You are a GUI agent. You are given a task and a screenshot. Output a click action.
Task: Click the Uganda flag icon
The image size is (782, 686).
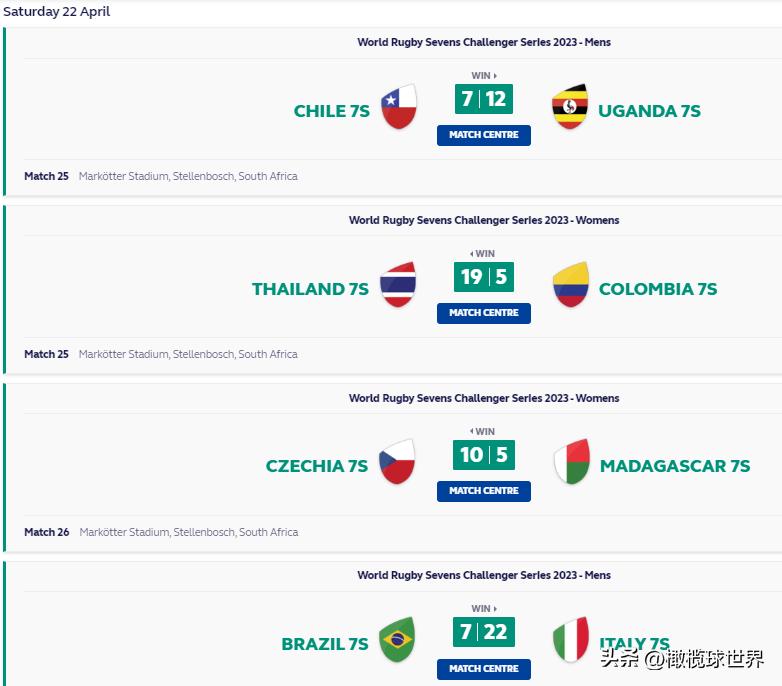tap(570, 107)
